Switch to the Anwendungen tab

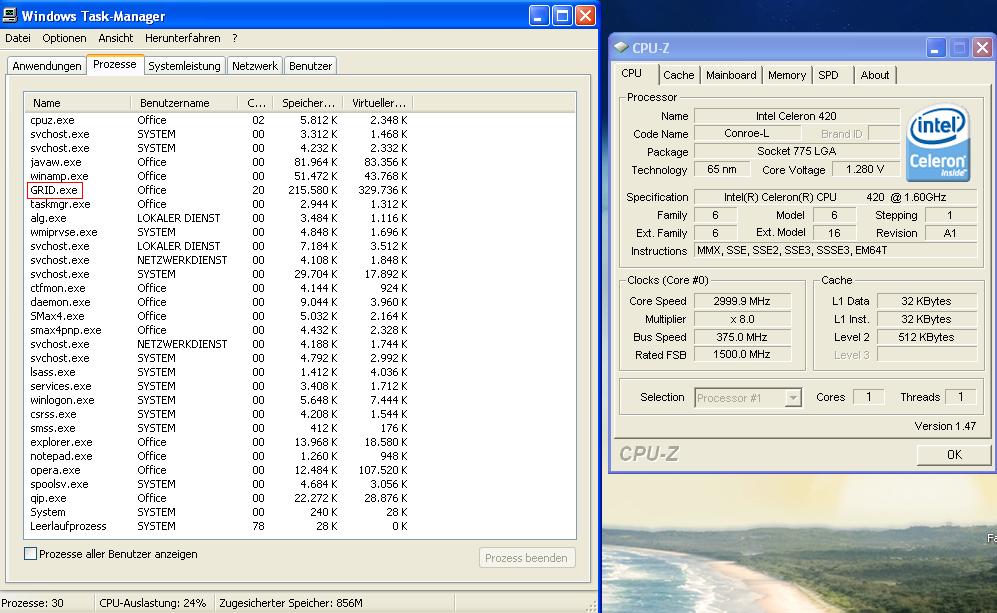tap(47, 66)
